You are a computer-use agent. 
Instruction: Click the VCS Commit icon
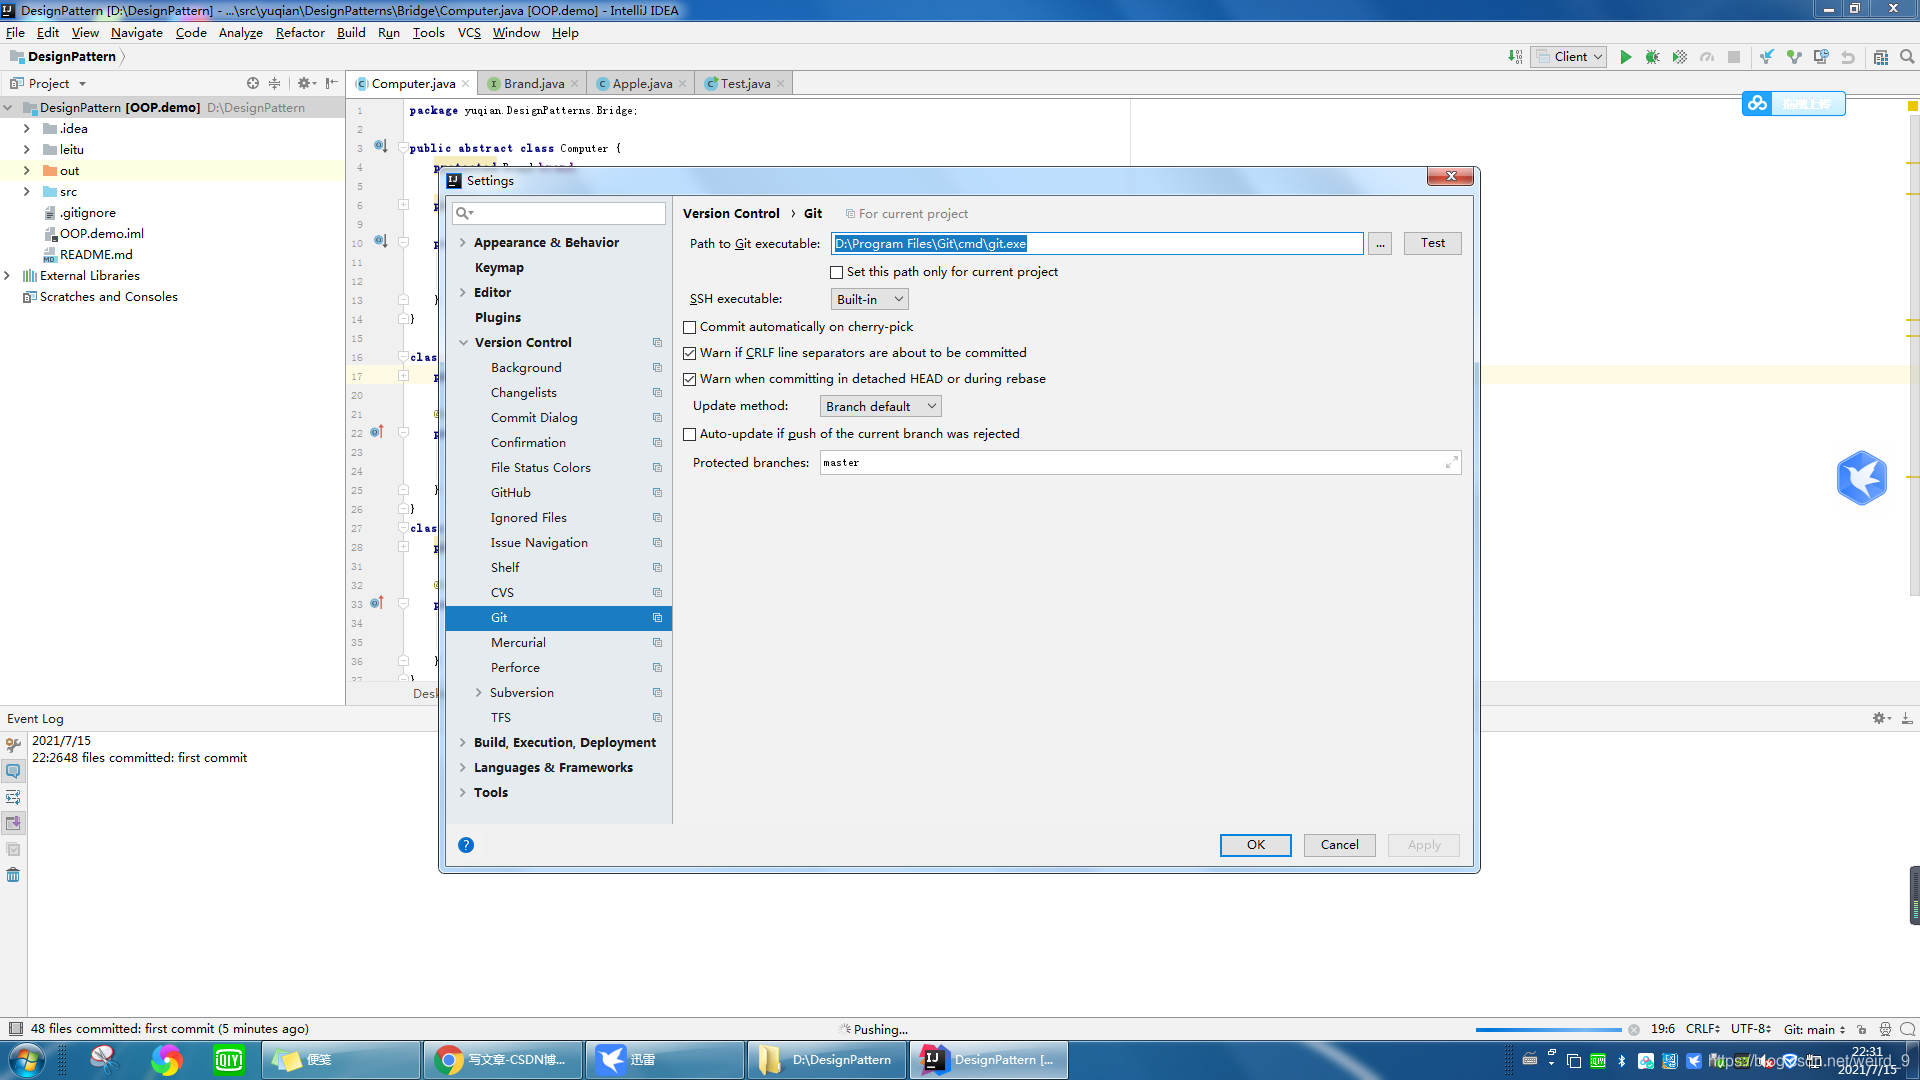coord(1794,57)
